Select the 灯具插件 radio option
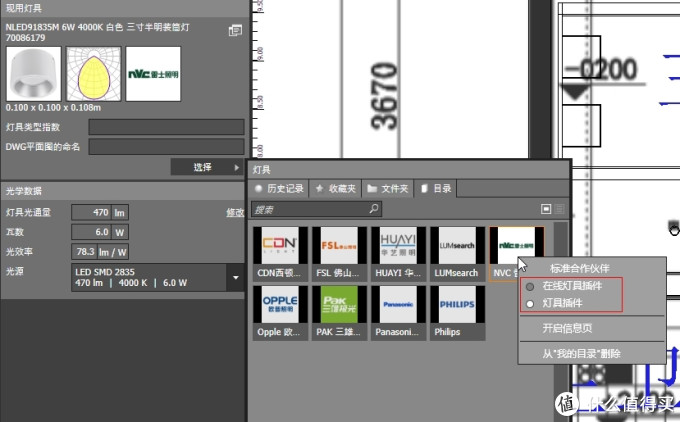The height and width of the screenshot is (422, 680). coord(530,302)
